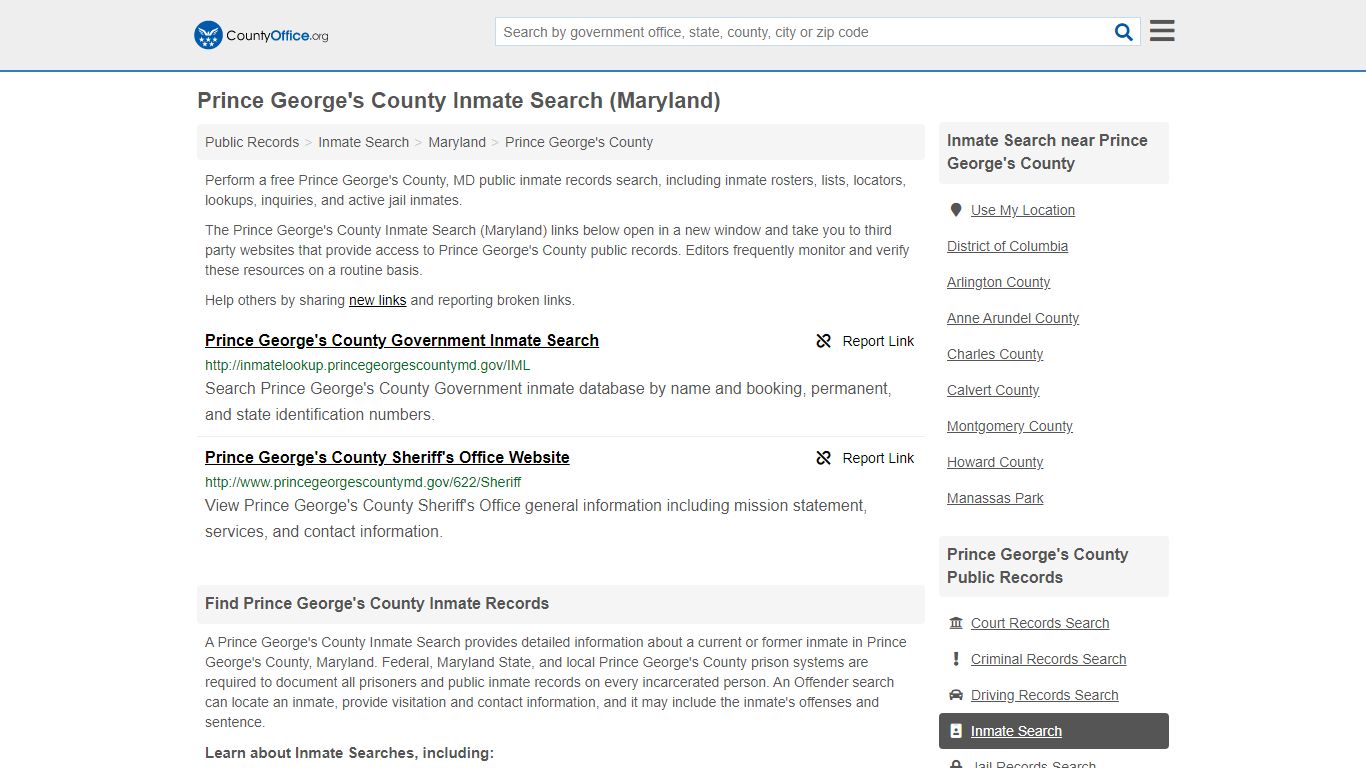Image resolution: width=1366 pixels, height=768 pixels.
Task: Report Link for Government Inmate Search
Action: pos(865,341)
